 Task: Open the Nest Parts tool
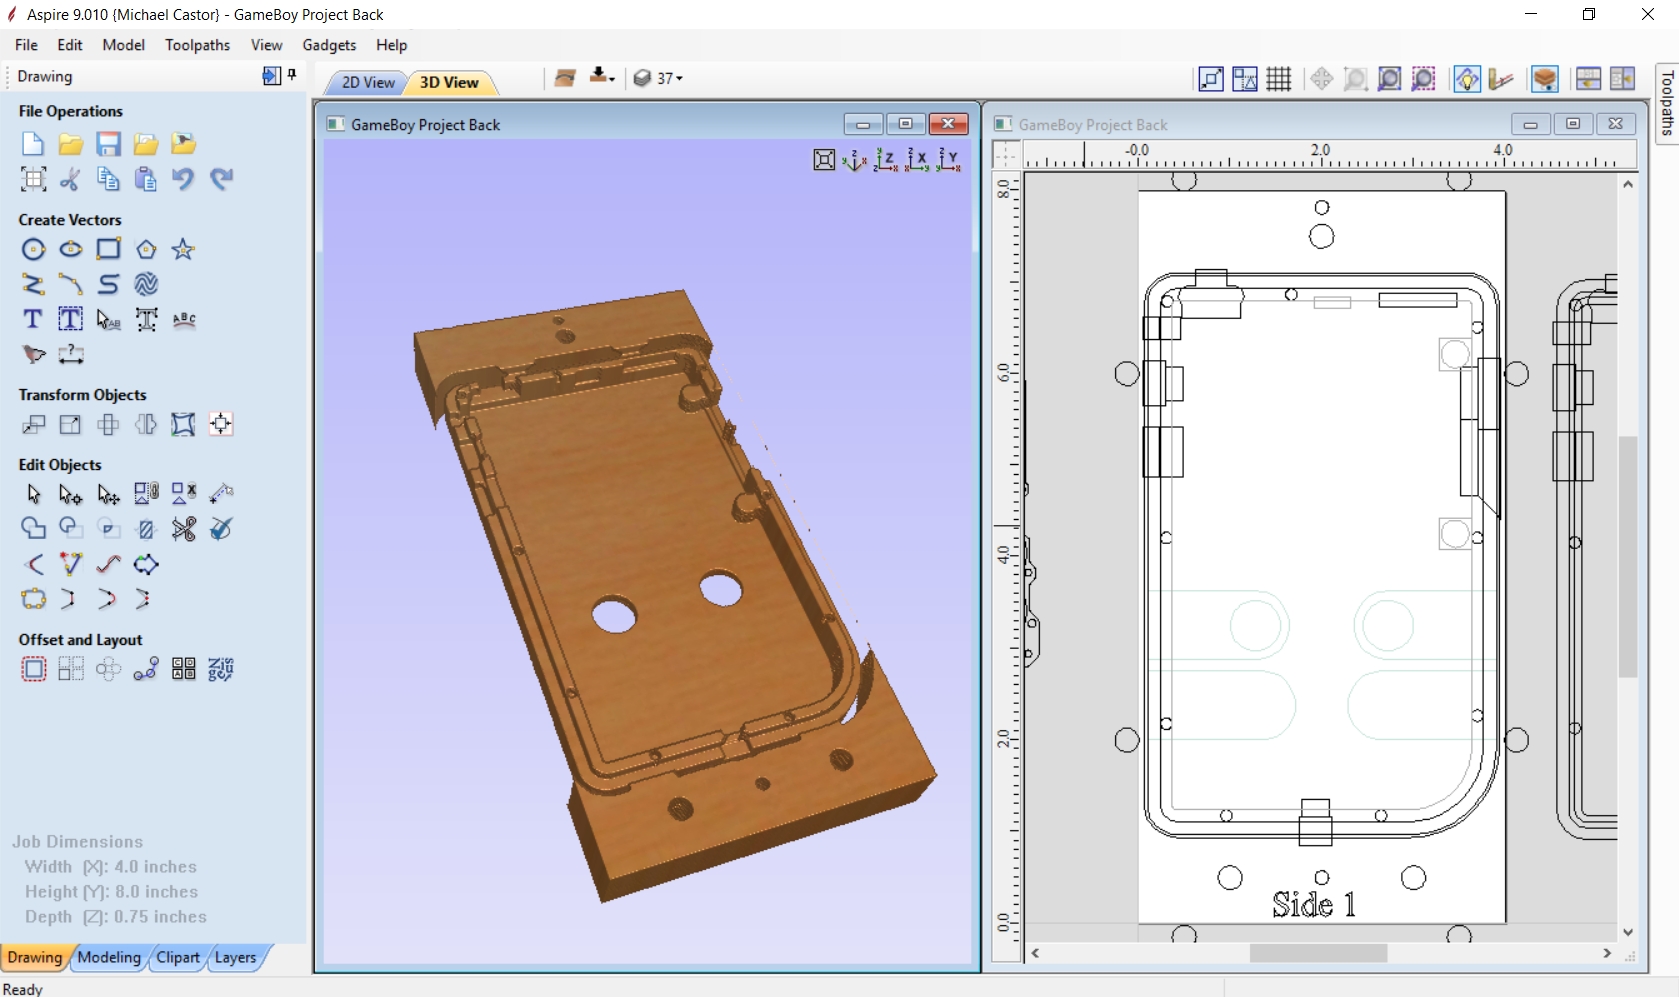coord(221,669)
